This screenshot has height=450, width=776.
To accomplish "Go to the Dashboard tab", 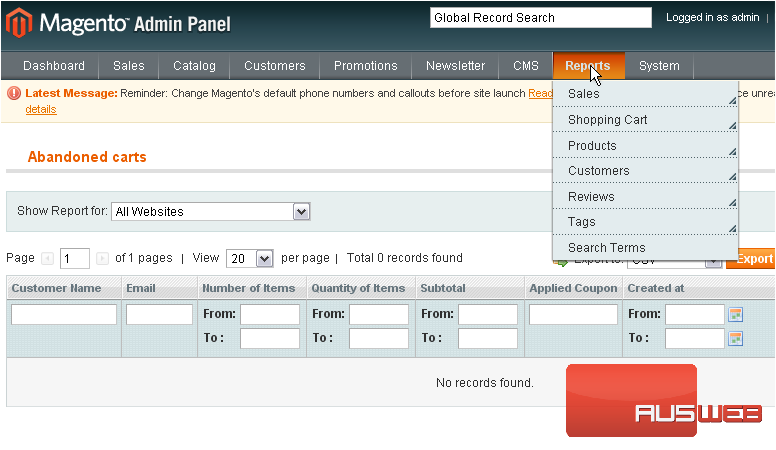I will 54,66.
